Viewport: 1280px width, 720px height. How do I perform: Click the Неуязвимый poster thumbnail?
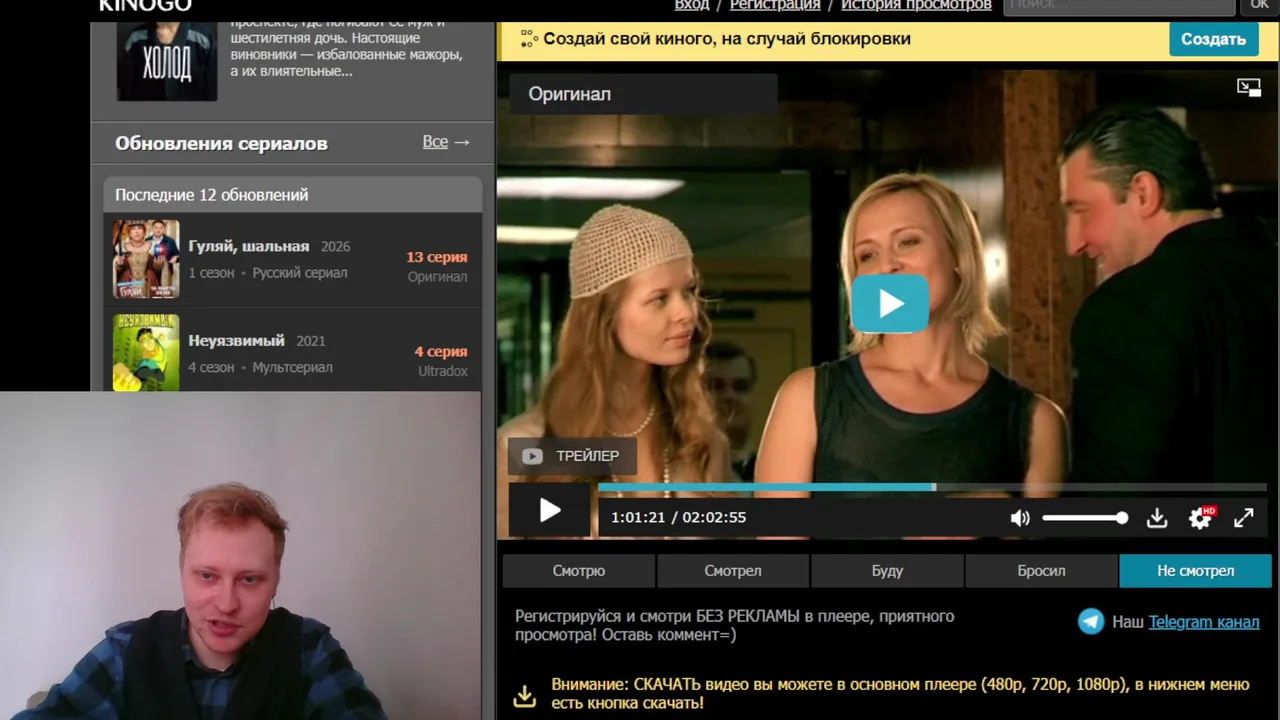coord(146,352)
